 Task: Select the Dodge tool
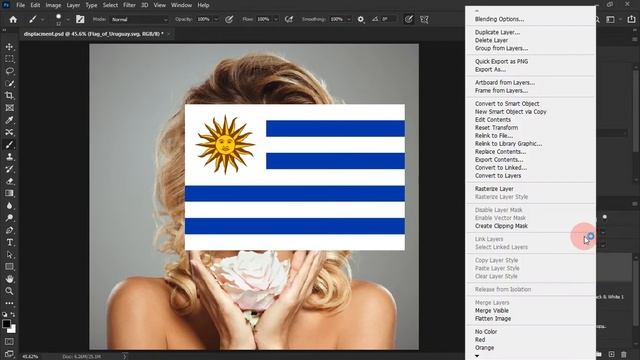click(x=9, y=218)
